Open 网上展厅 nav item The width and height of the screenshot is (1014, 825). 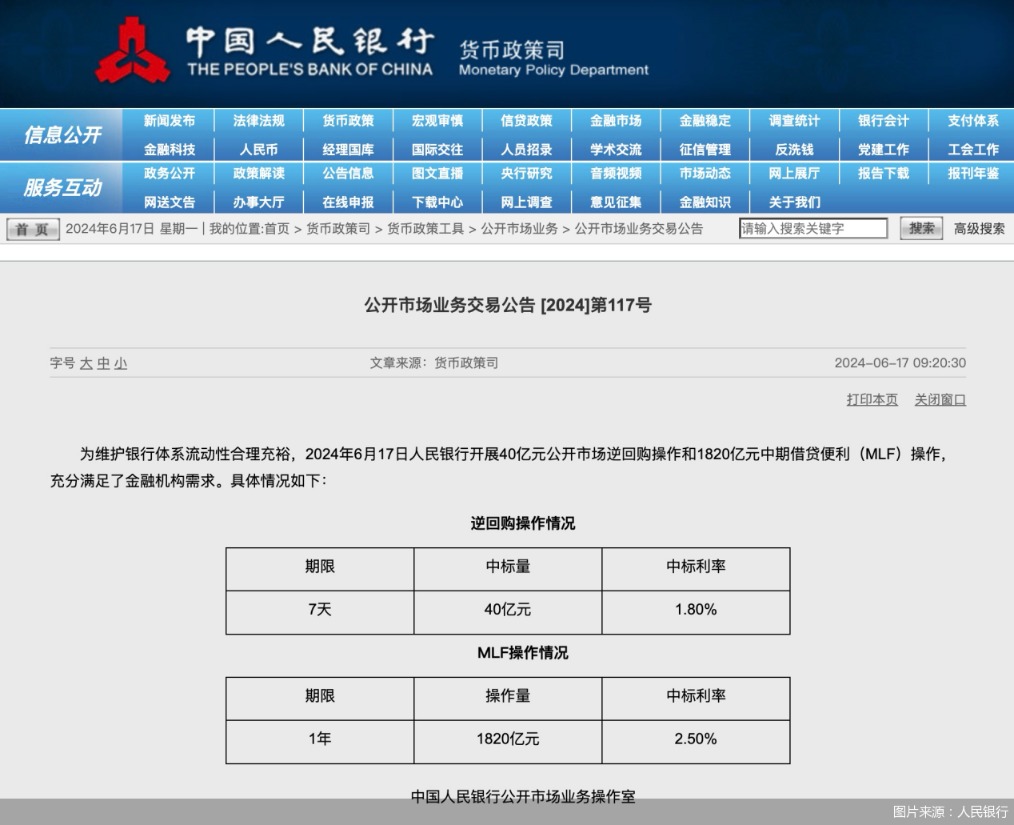tap(794, 173)
